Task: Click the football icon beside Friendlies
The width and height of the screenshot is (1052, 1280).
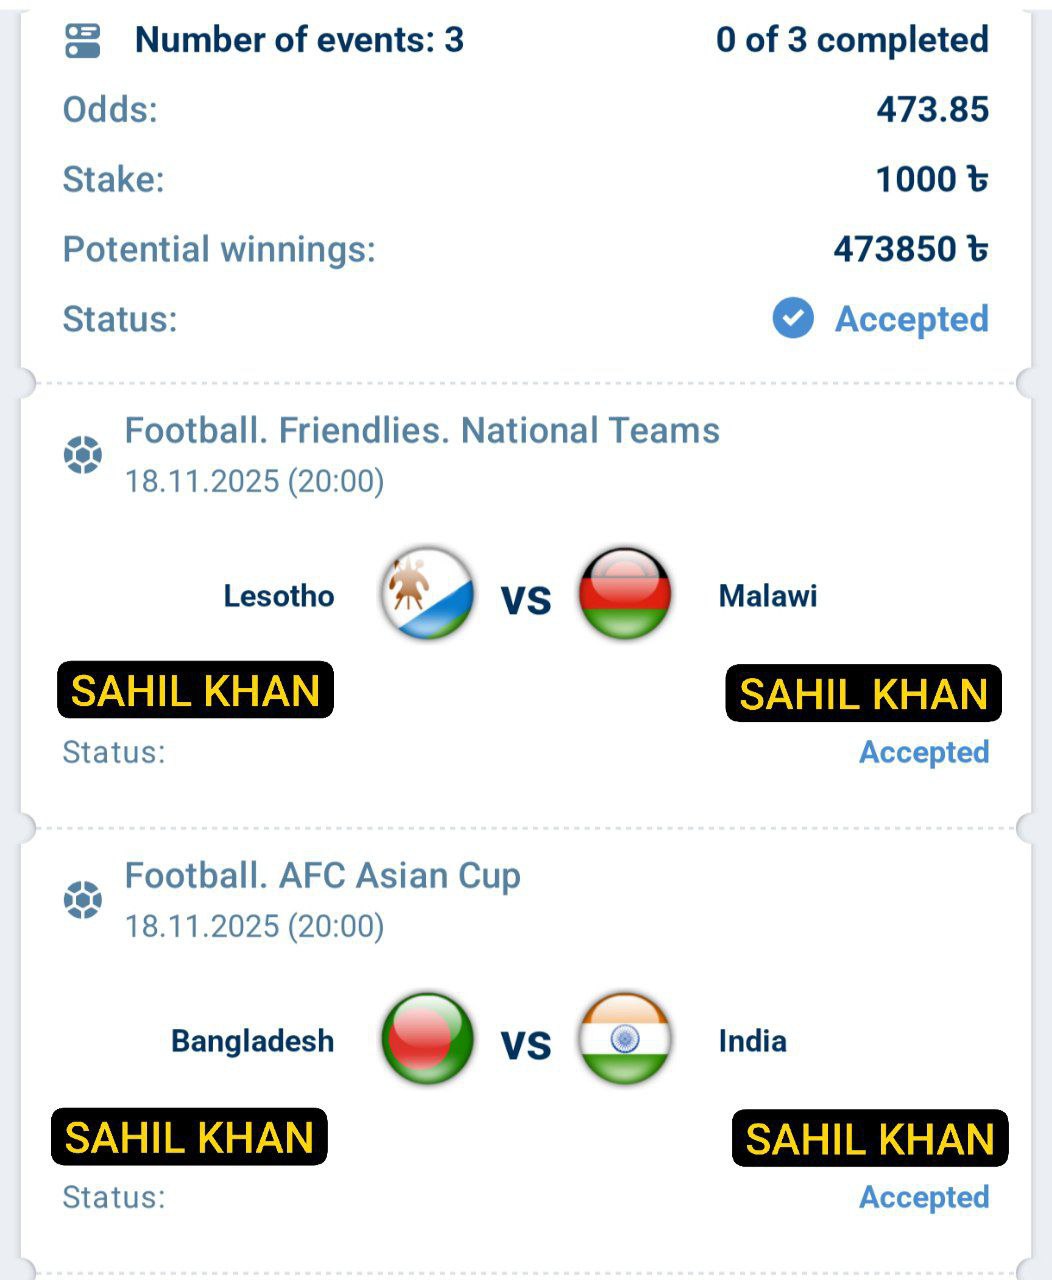Action: [x=83, y=455]
